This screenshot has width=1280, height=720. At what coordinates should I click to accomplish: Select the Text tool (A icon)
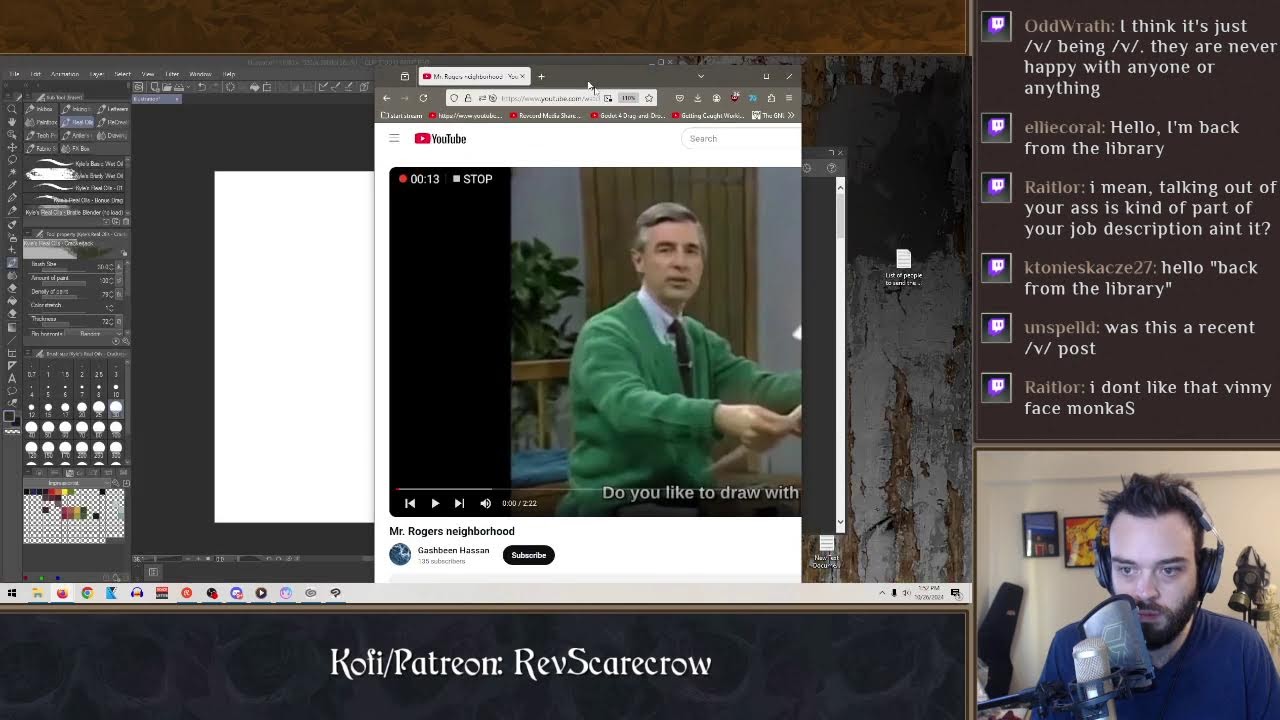pos(12,378)
